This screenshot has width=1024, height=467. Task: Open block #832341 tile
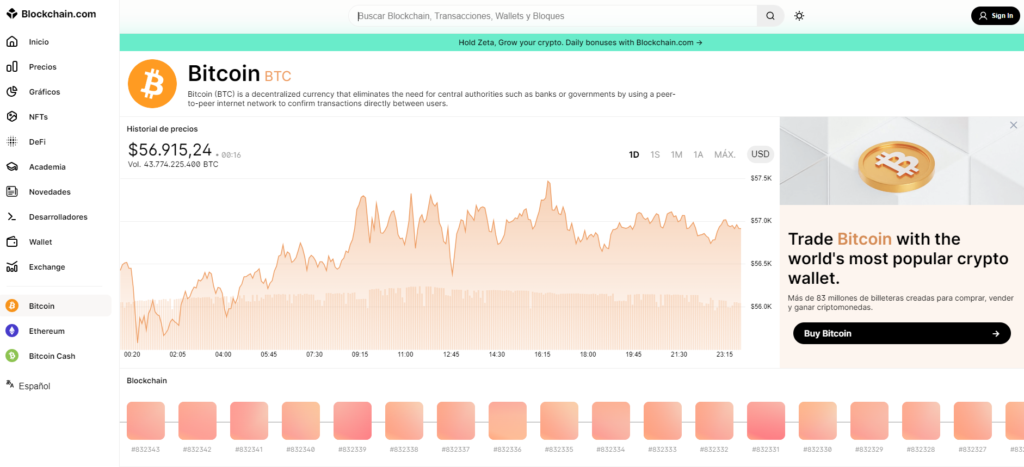click(249, 421)
